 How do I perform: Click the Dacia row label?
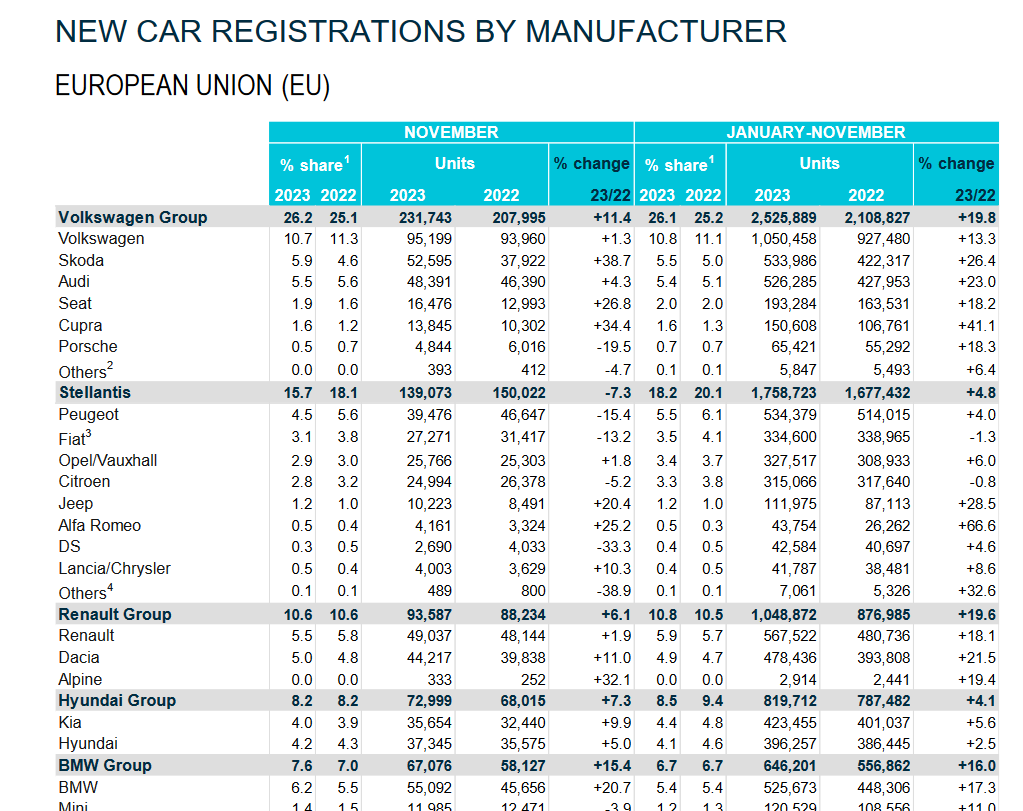[x=80, y=657]
